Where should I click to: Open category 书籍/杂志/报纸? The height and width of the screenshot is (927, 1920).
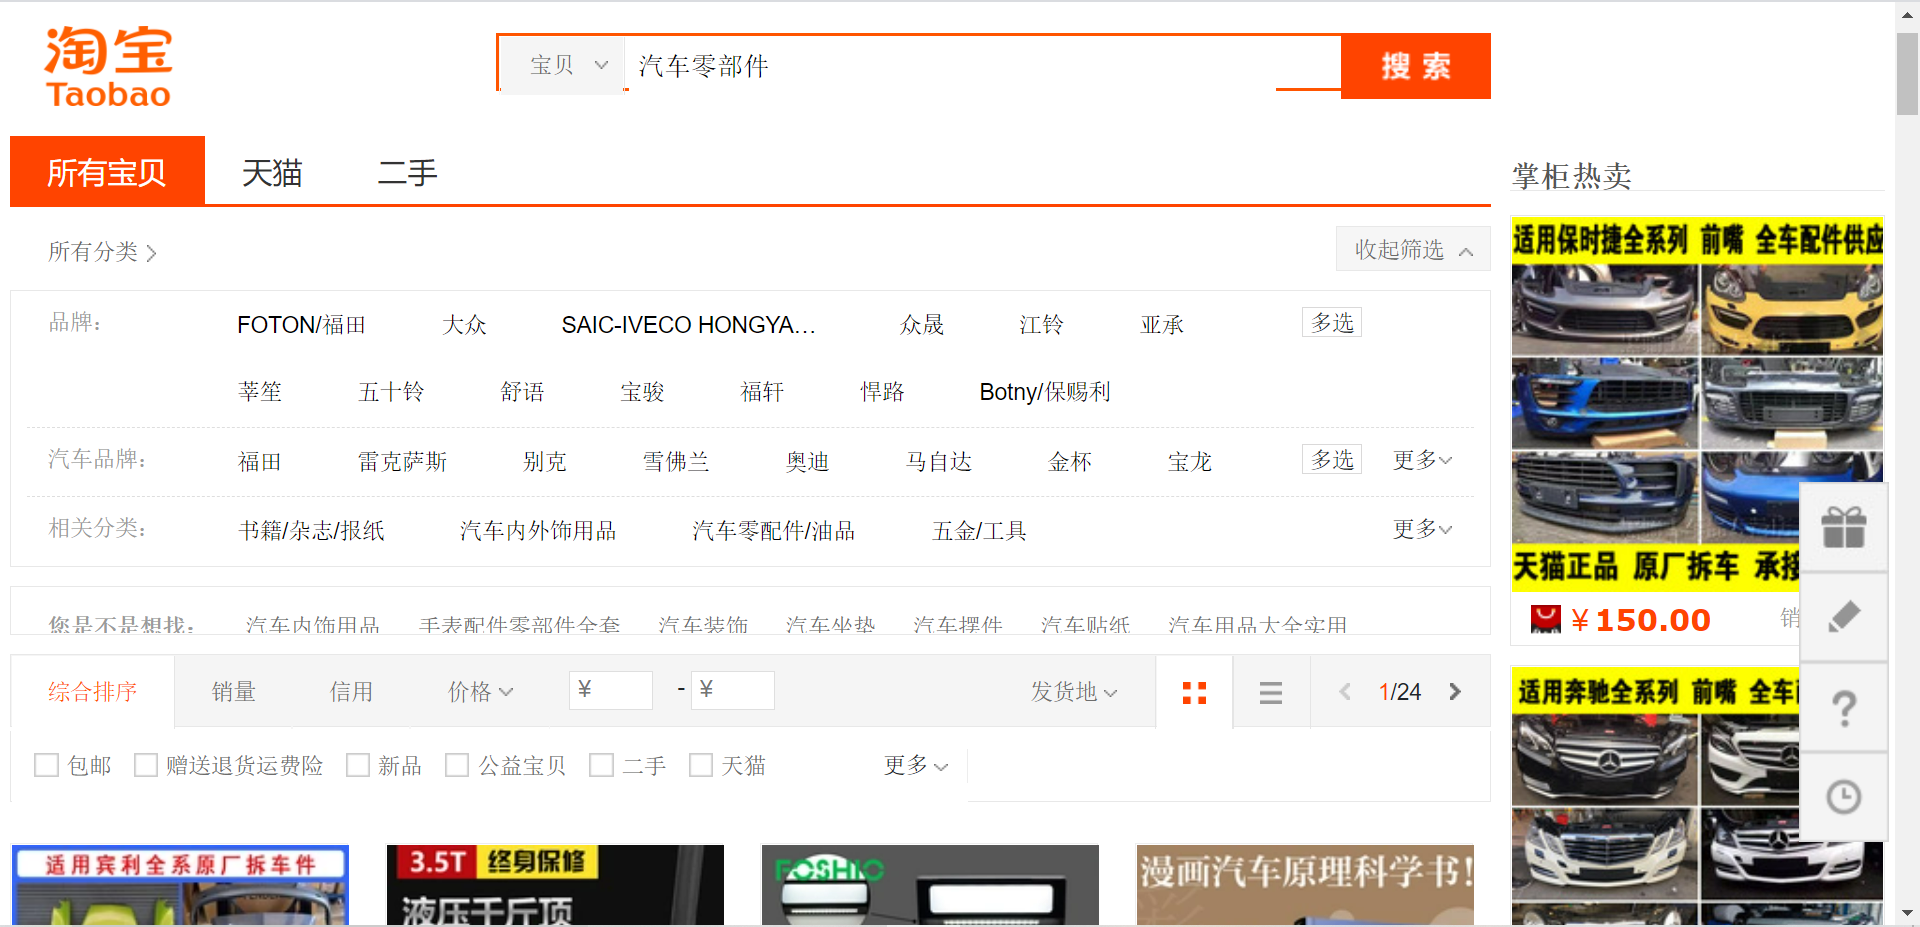point(311,531)
